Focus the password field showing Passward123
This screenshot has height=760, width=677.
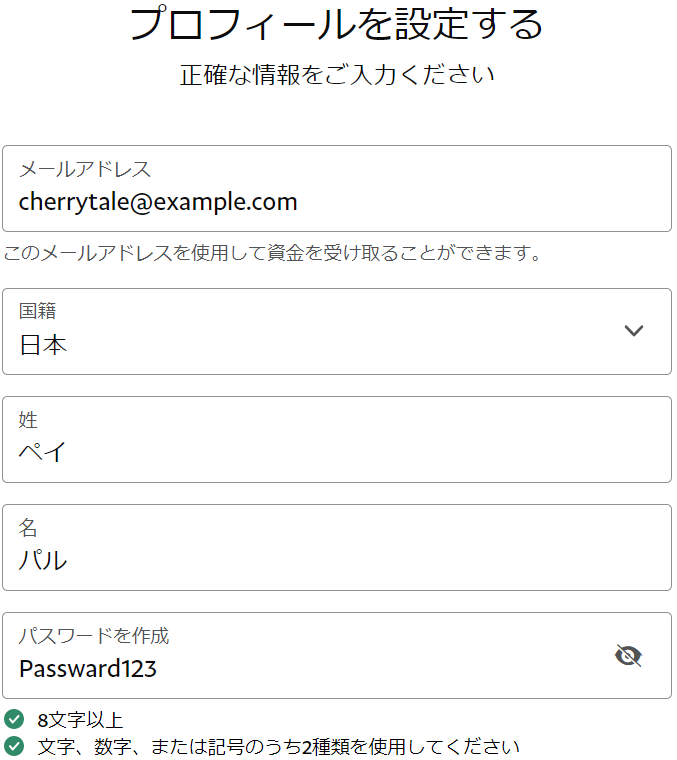click(x=300, y=668)
